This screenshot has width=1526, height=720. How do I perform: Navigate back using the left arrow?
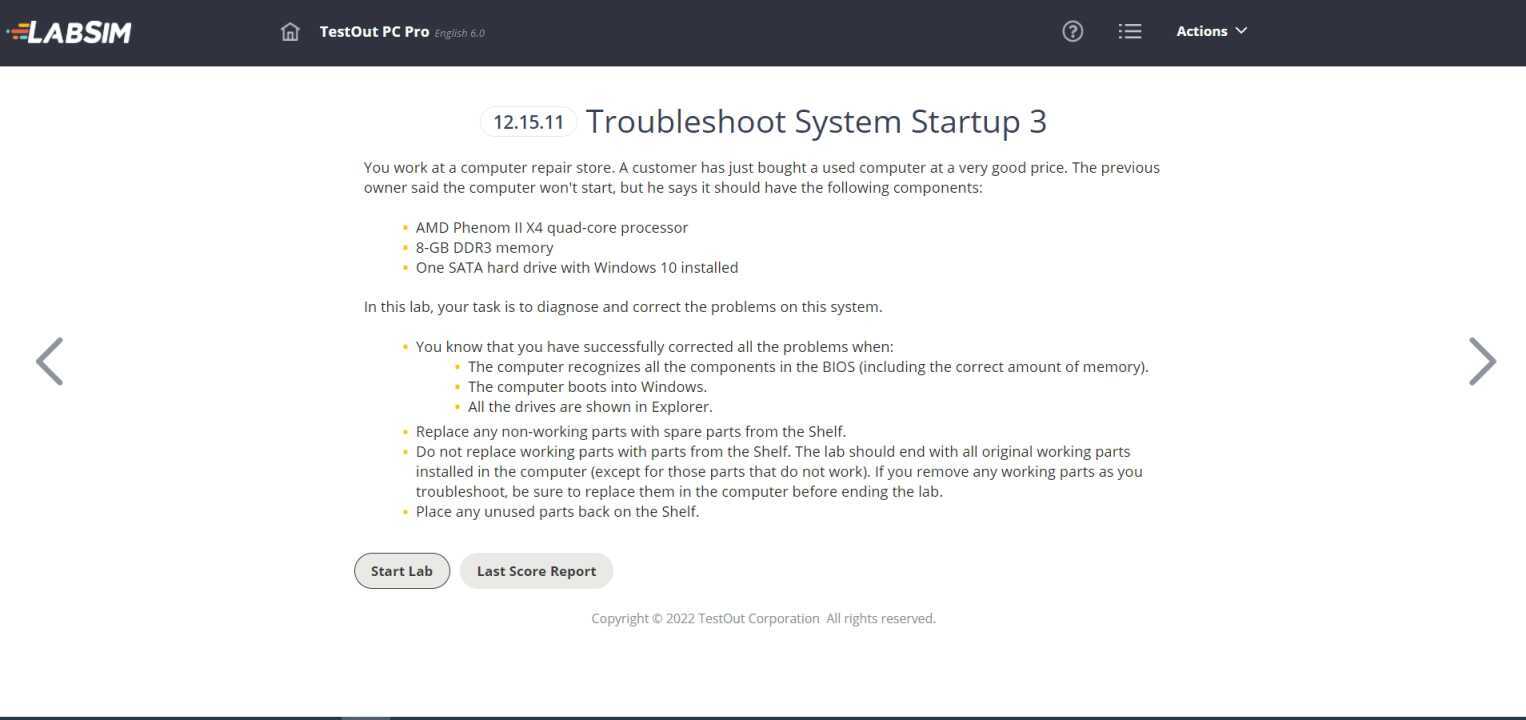pyautogui.click(x=49, y=361)
